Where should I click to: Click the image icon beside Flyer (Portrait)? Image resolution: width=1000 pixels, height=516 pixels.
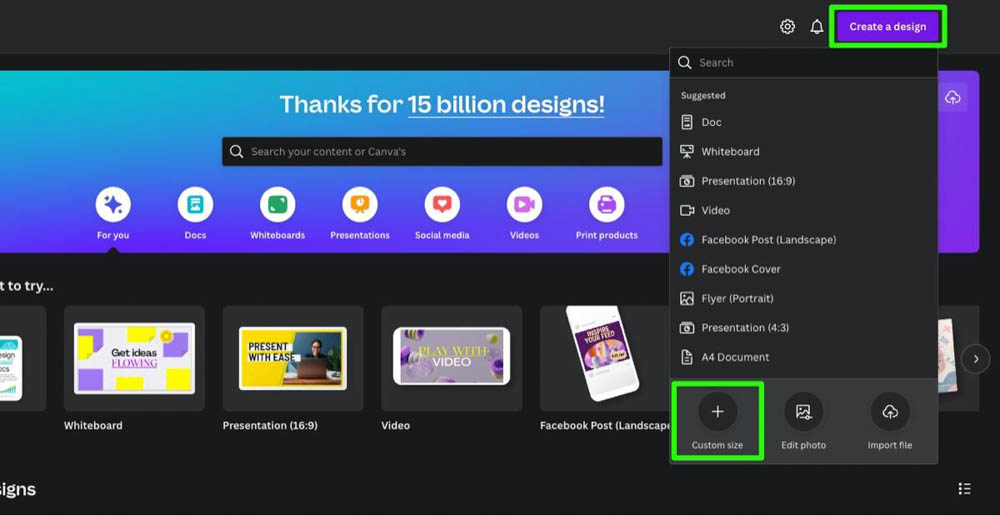point(687,298)
